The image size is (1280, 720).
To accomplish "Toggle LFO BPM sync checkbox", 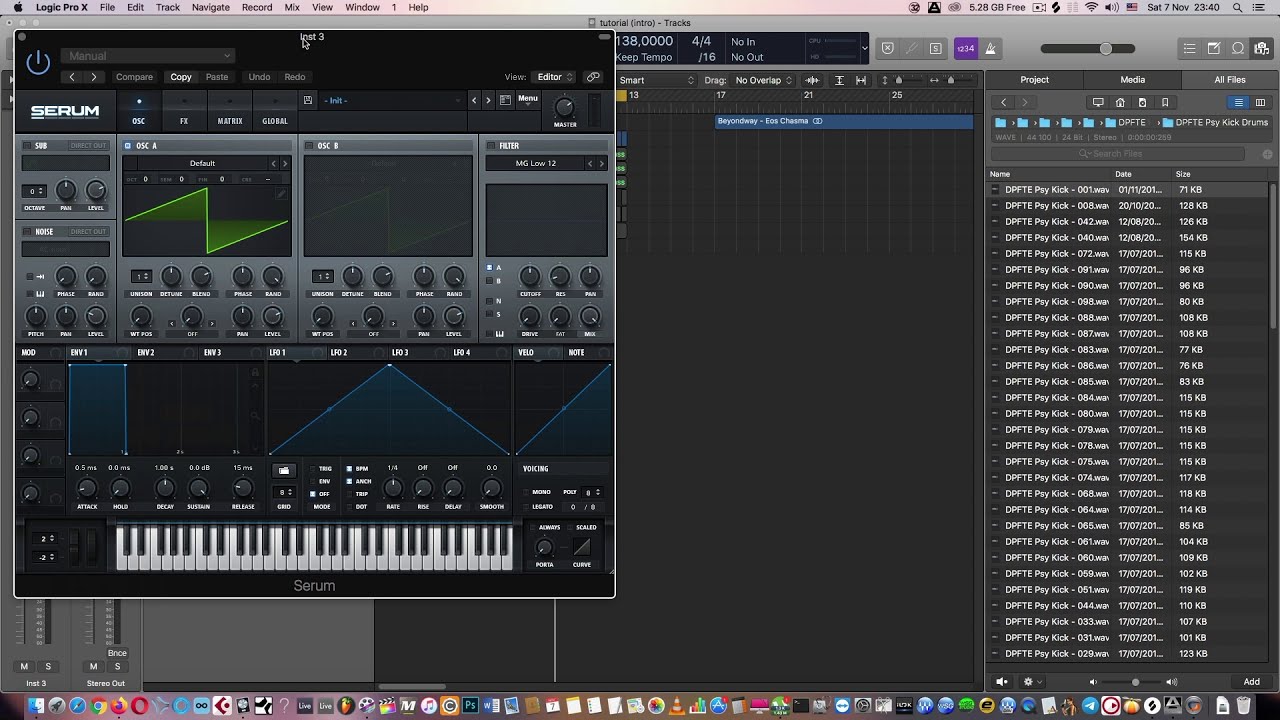I will [x=349, y=468].
